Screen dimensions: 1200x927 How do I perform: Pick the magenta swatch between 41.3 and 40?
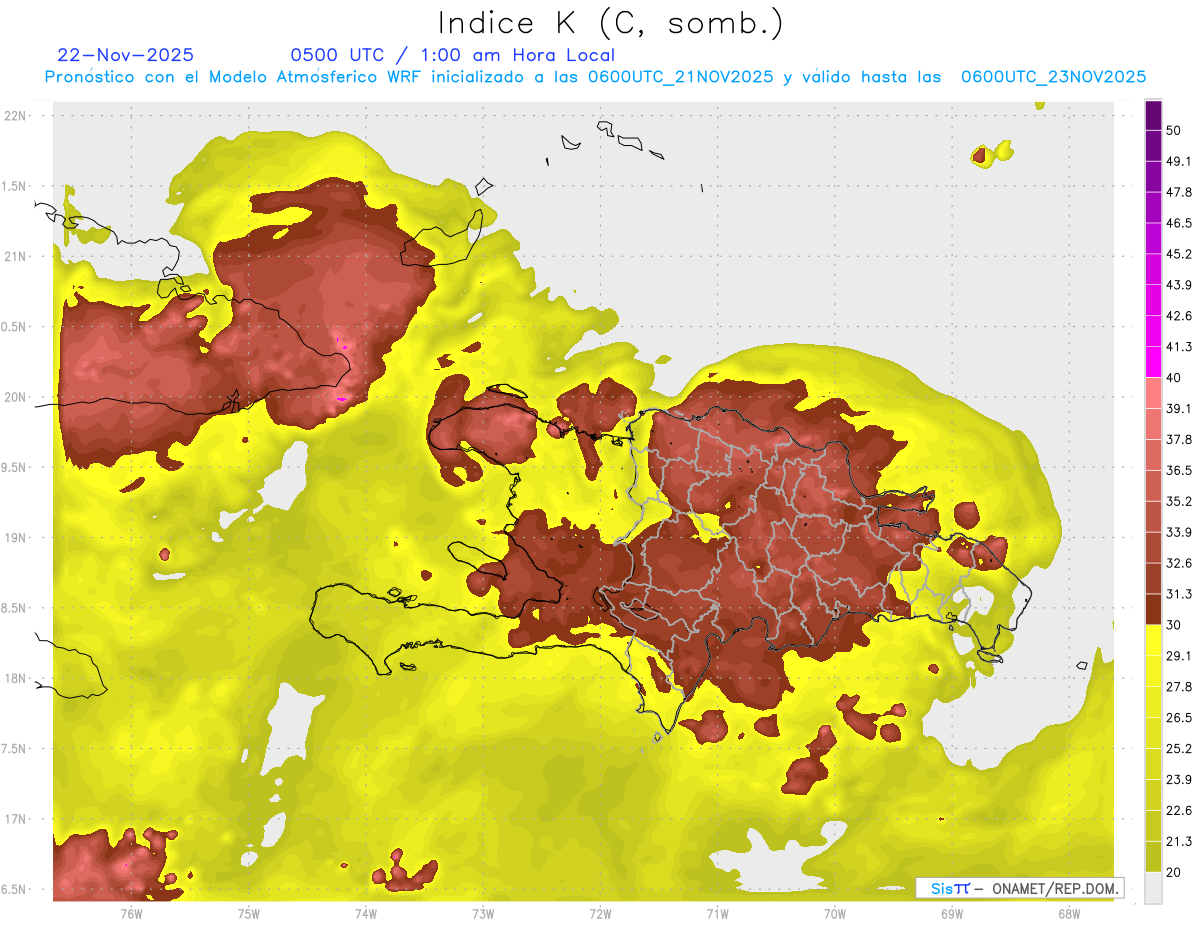[1153, 362]
